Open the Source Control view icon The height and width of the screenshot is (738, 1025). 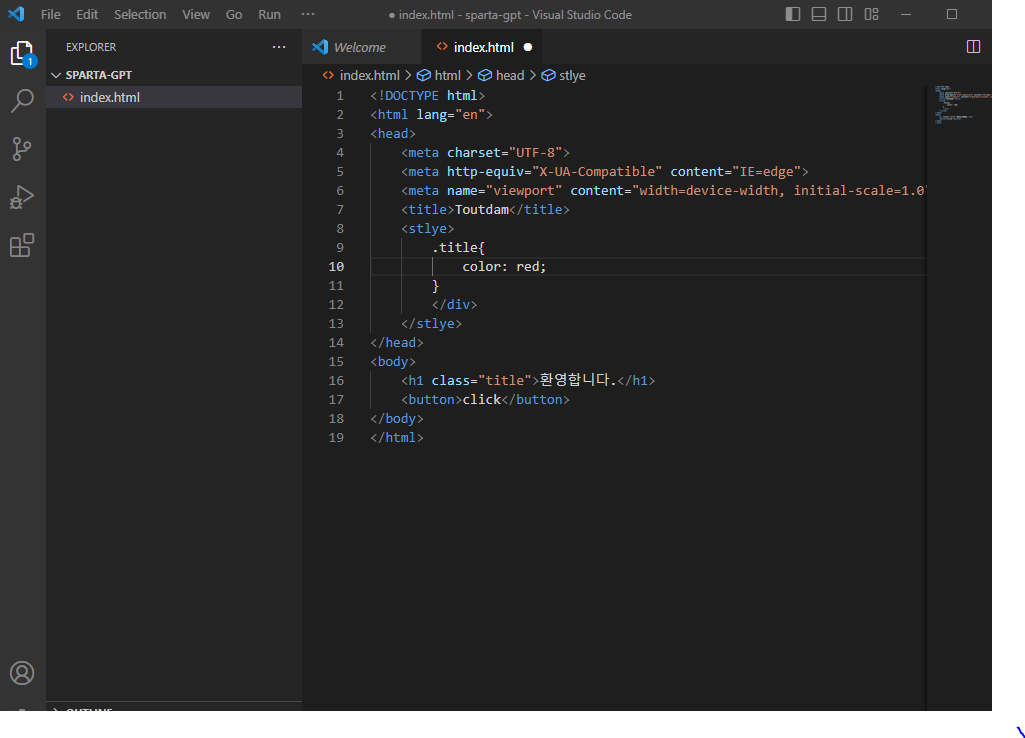point(22,149)
